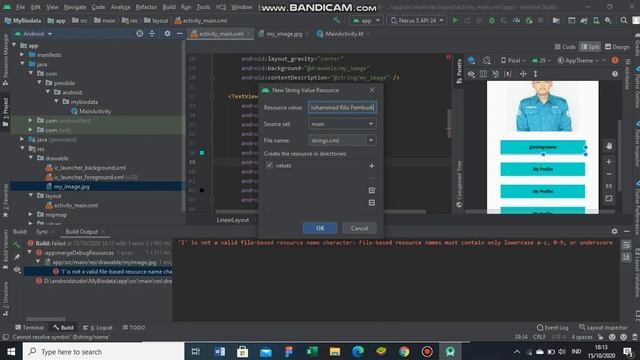Click the Zoom Out minus in preview

[x=609, y=174]
